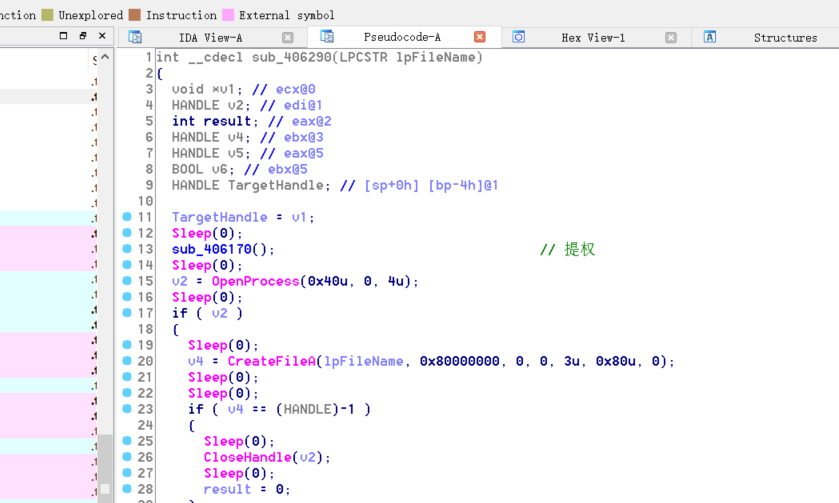Close the left side panel
This screenshot has width=839, height=503.
pyautogui.click(x=102, y=36)
